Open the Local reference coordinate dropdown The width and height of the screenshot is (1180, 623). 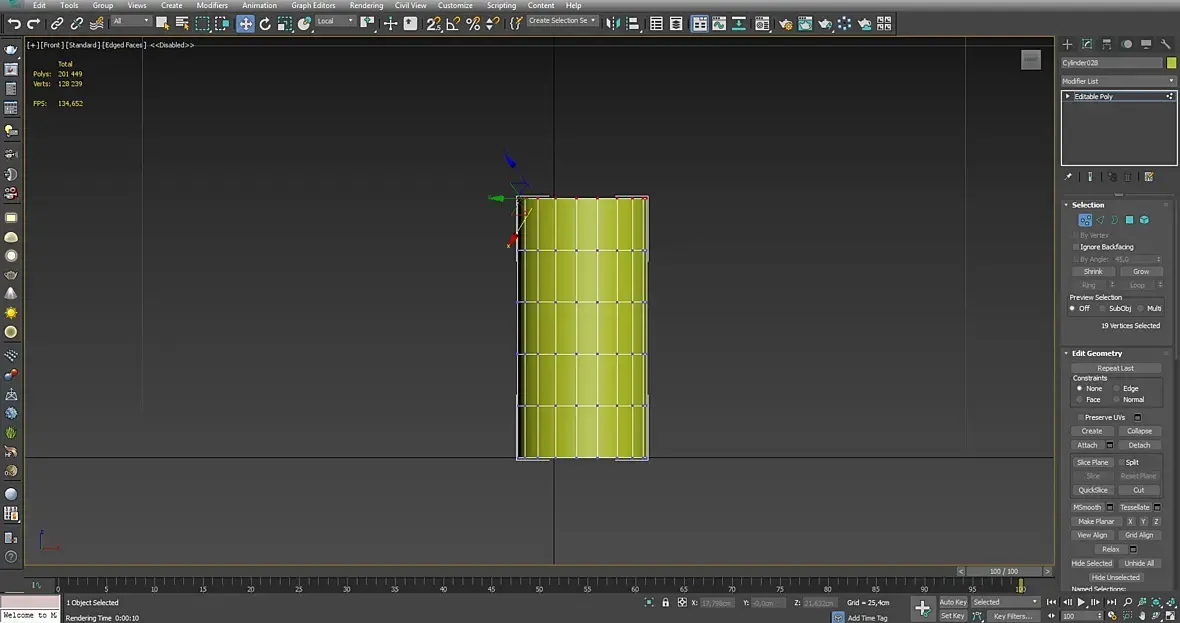pyautogui.click(x=335, y=21)
